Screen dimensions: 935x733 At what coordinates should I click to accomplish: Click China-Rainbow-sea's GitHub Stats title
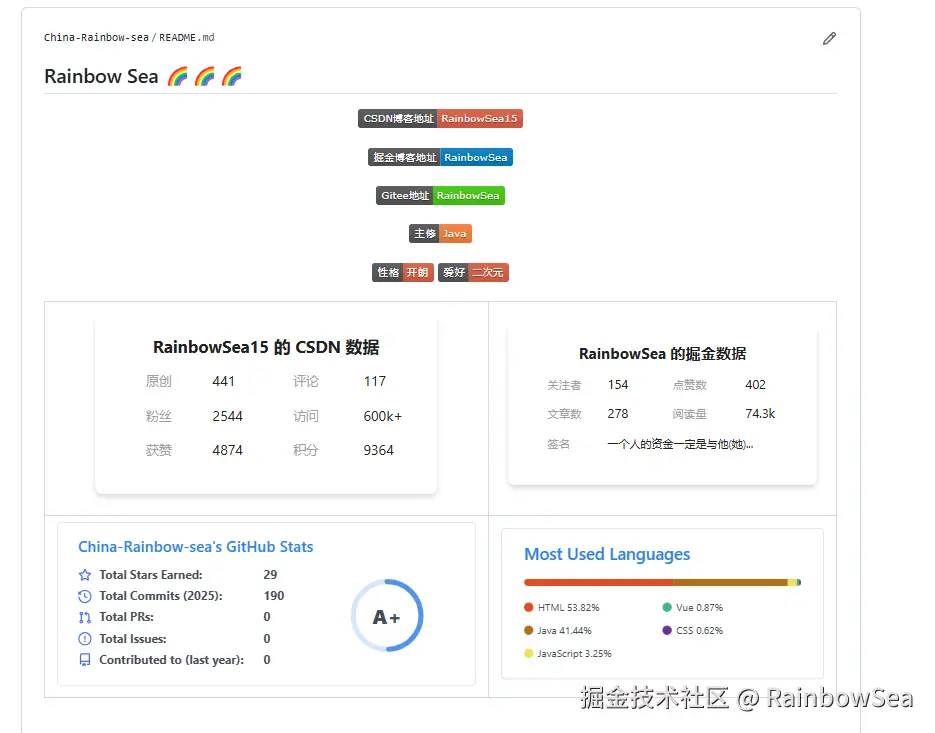196,547
